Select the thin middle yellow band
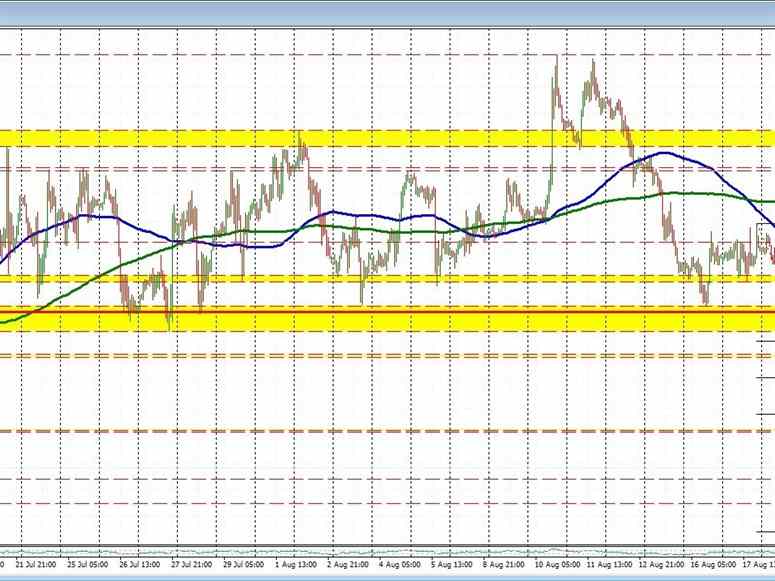Screen dimensions: 775x581 coord(388,279)
